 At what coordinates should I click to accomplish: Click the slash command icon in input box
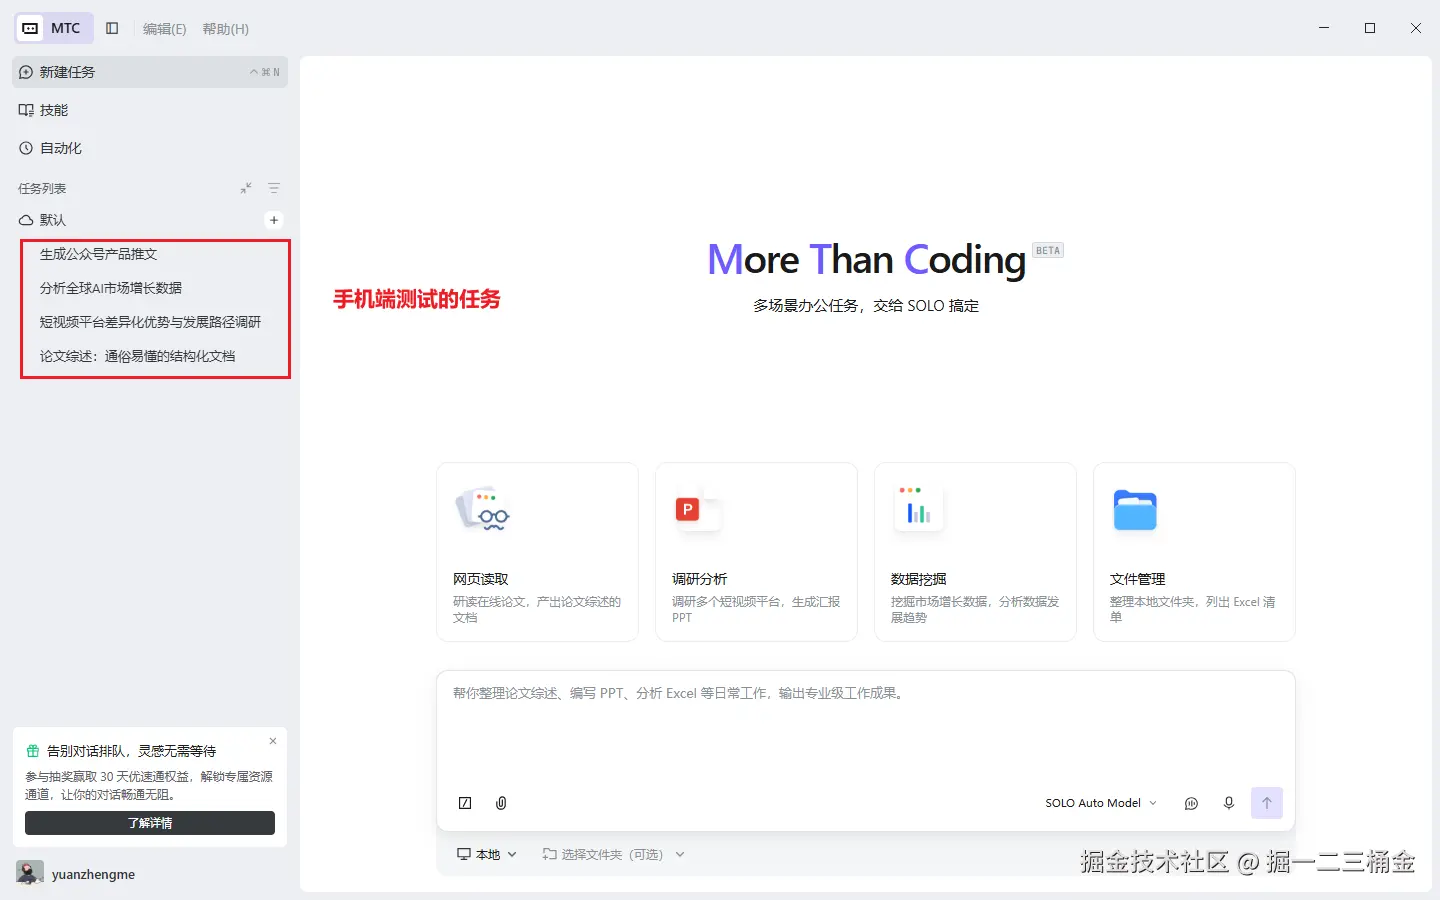coord(465,803)
